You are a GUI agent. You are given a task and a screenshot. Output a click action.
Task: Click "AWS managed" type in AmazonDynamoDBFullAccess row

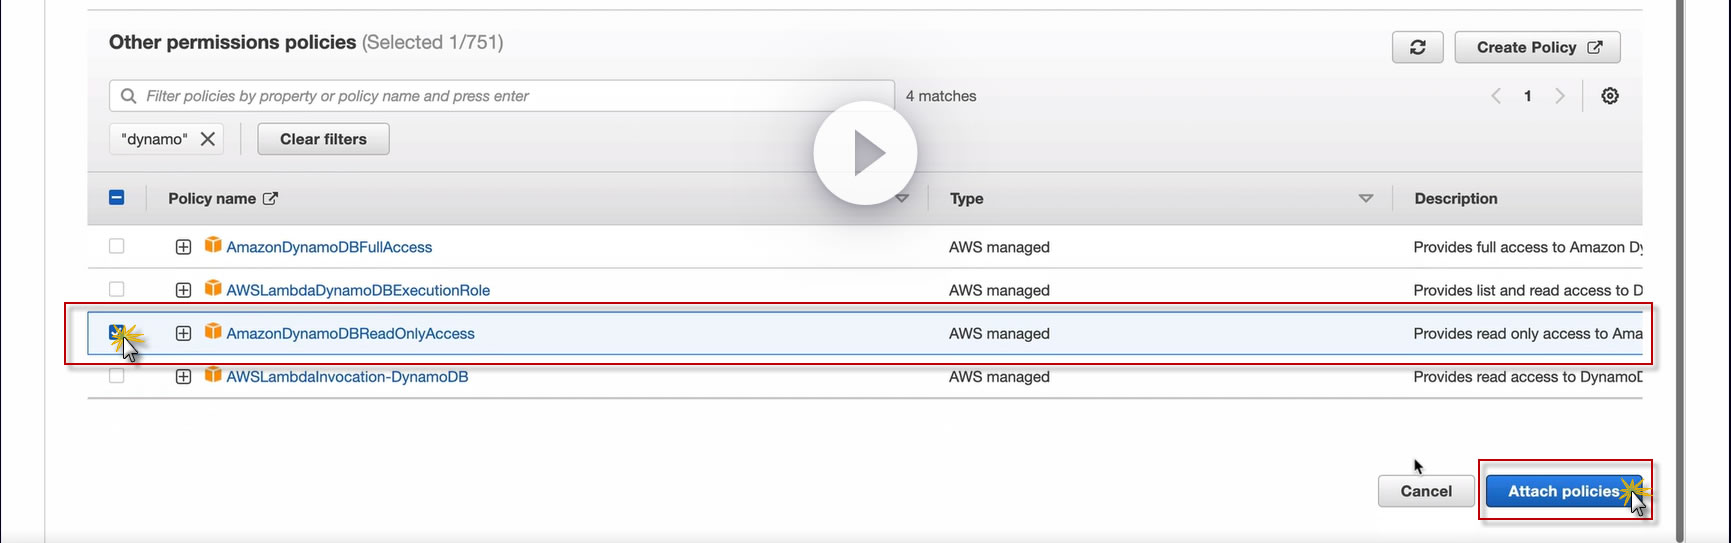coord(999,247)
